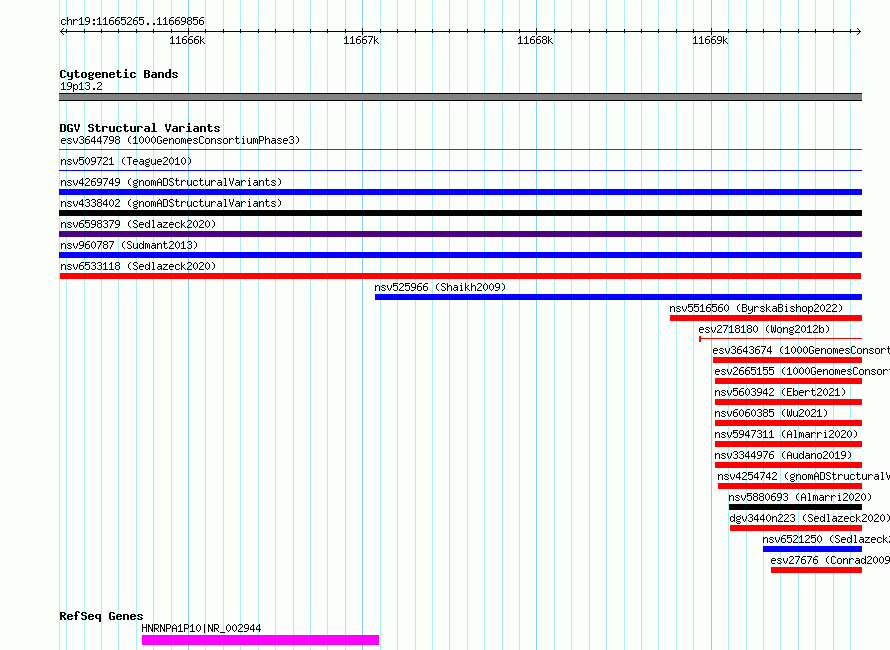Click the left arrow of the ruler
This screenshot has width=890, height=650.
(62, 31)
